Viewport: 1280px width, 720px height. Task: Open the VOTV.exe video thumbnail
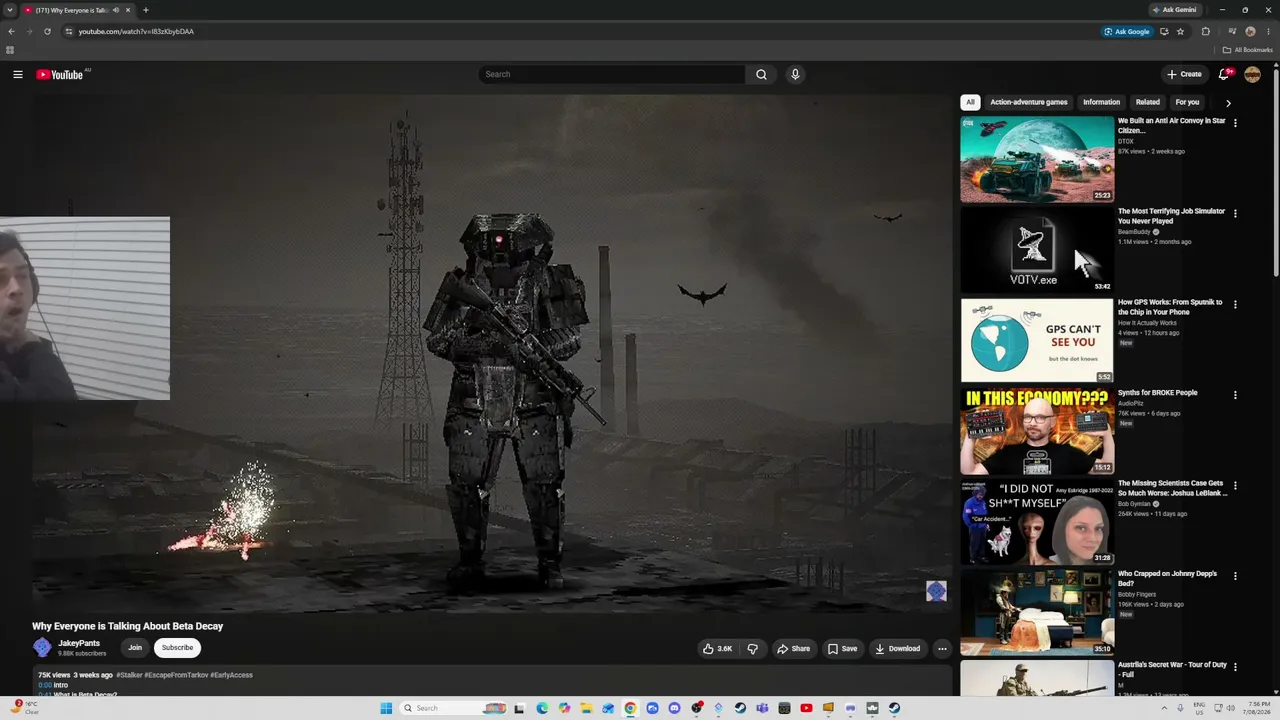coord(1037,250)
